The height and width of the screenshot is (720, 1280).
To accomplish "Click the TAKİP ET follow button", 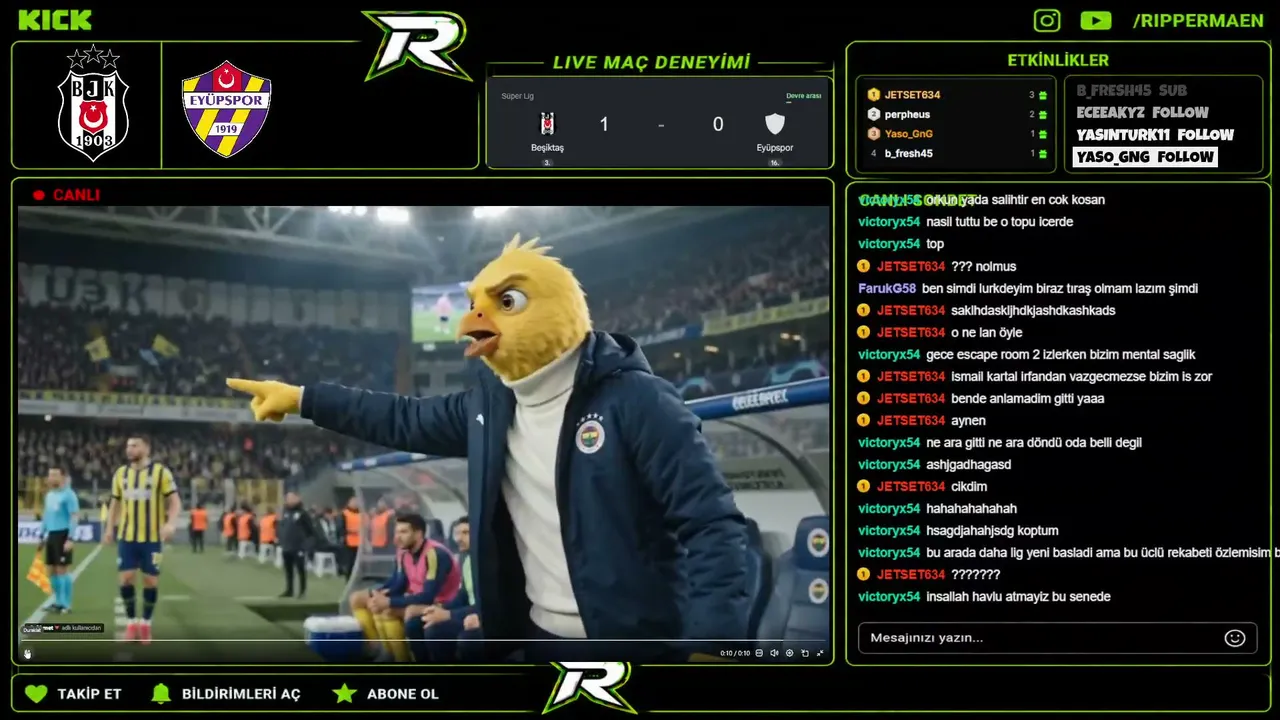I will tap(73, 693).
